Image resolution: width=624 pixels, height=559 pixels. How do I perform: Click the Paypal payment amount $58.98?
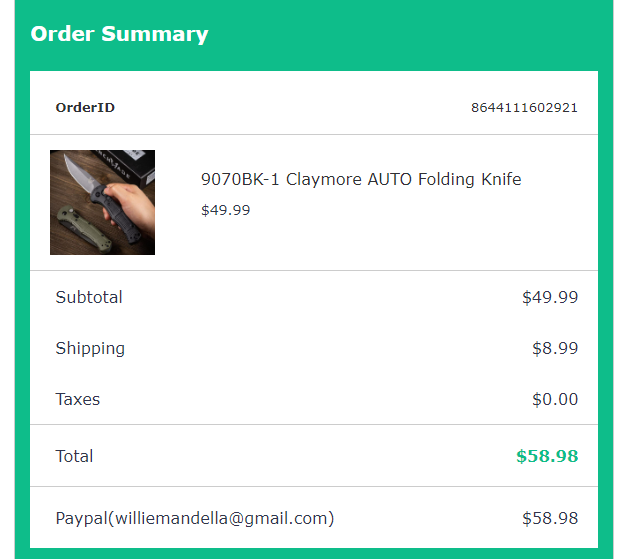pyautogui.click(x=549, y=518)
